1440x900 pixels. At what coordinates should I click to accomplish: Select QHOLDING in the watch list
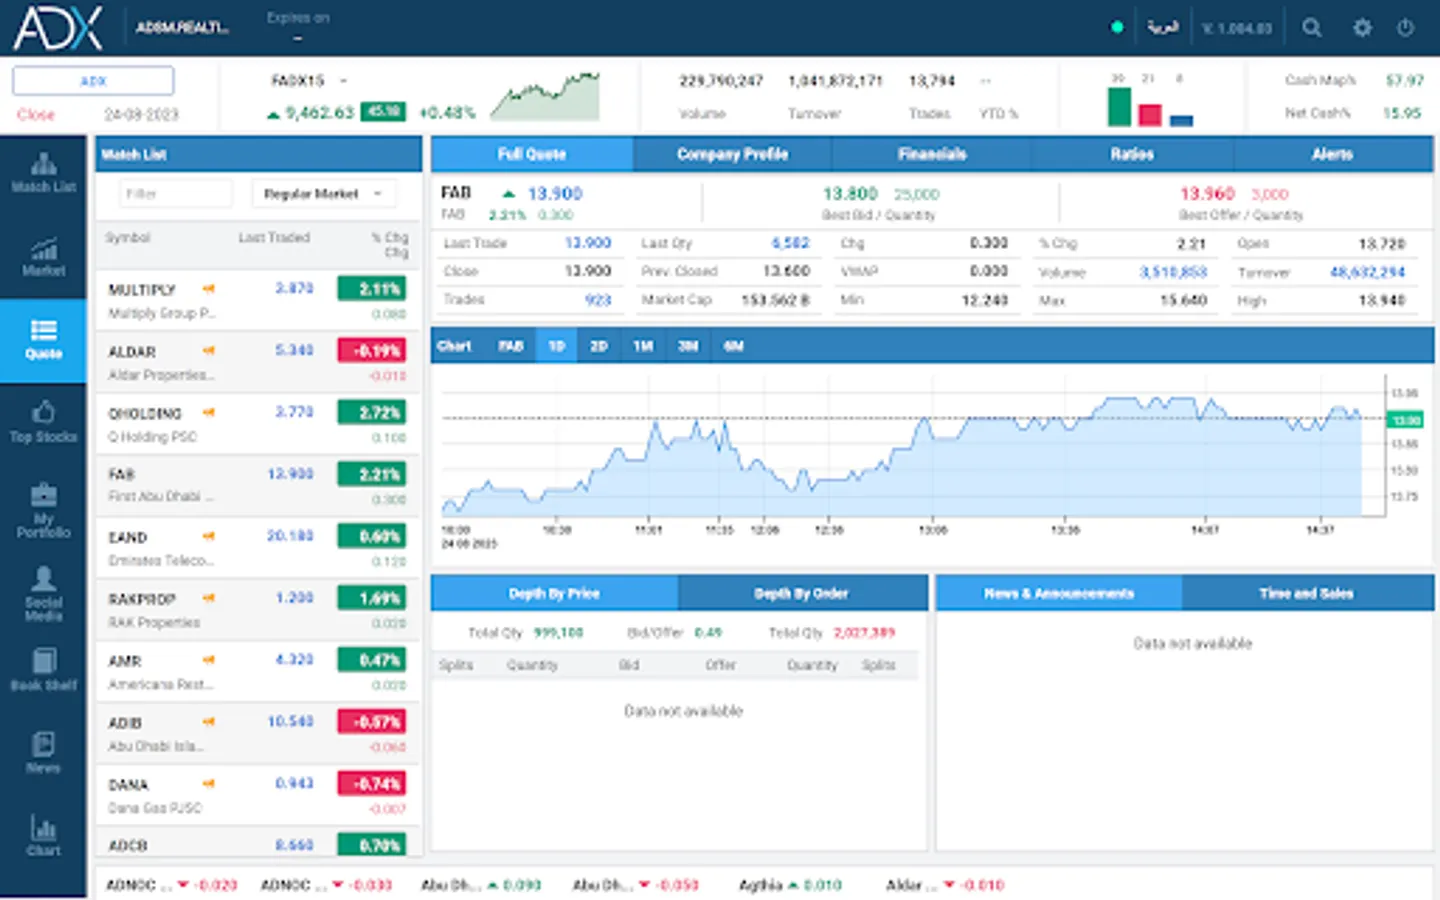(x=258, y=423)
